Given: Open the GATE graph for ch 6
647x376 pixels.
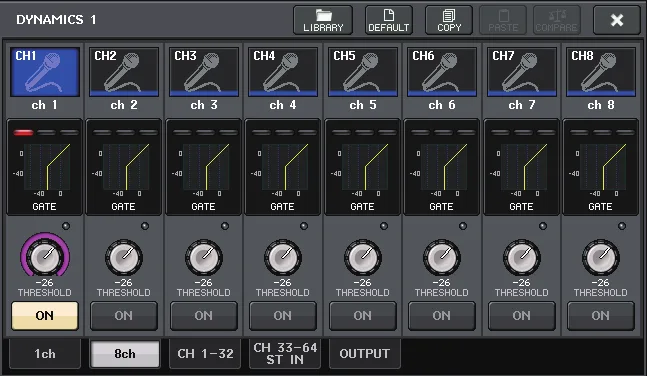Looking at the screenshot, I should tap(442, 167).
